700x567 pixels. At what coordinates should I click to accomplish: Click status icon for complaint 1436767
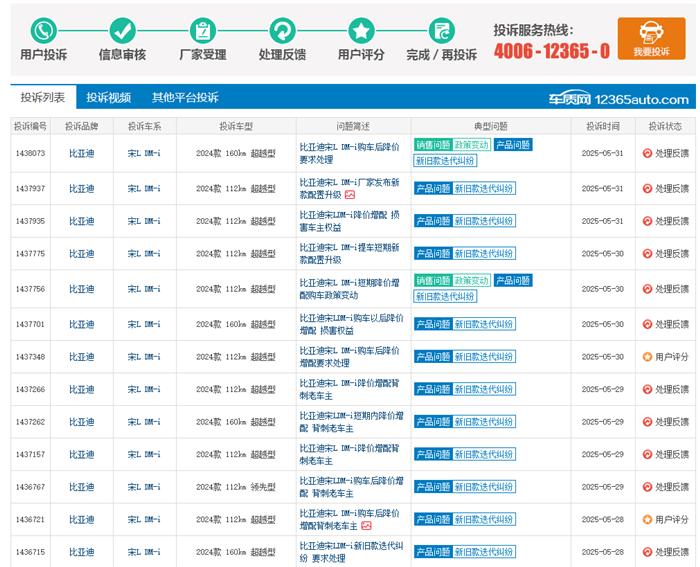[647, 487]
